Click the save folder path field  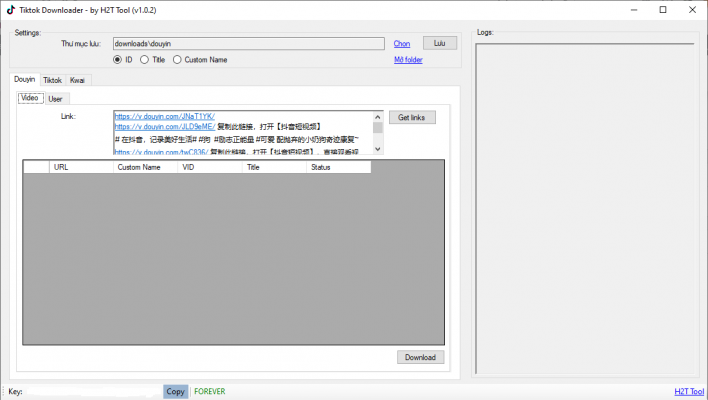pos(249,44)
